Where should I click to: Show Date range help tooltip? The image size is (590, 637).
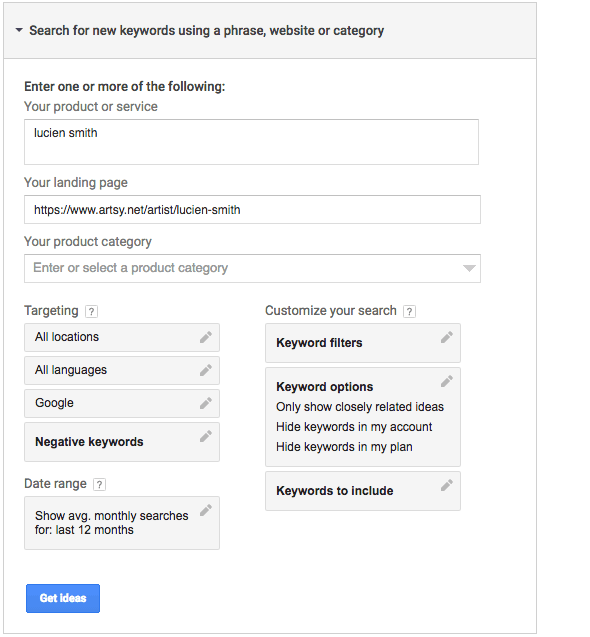(x=99, y=484)
